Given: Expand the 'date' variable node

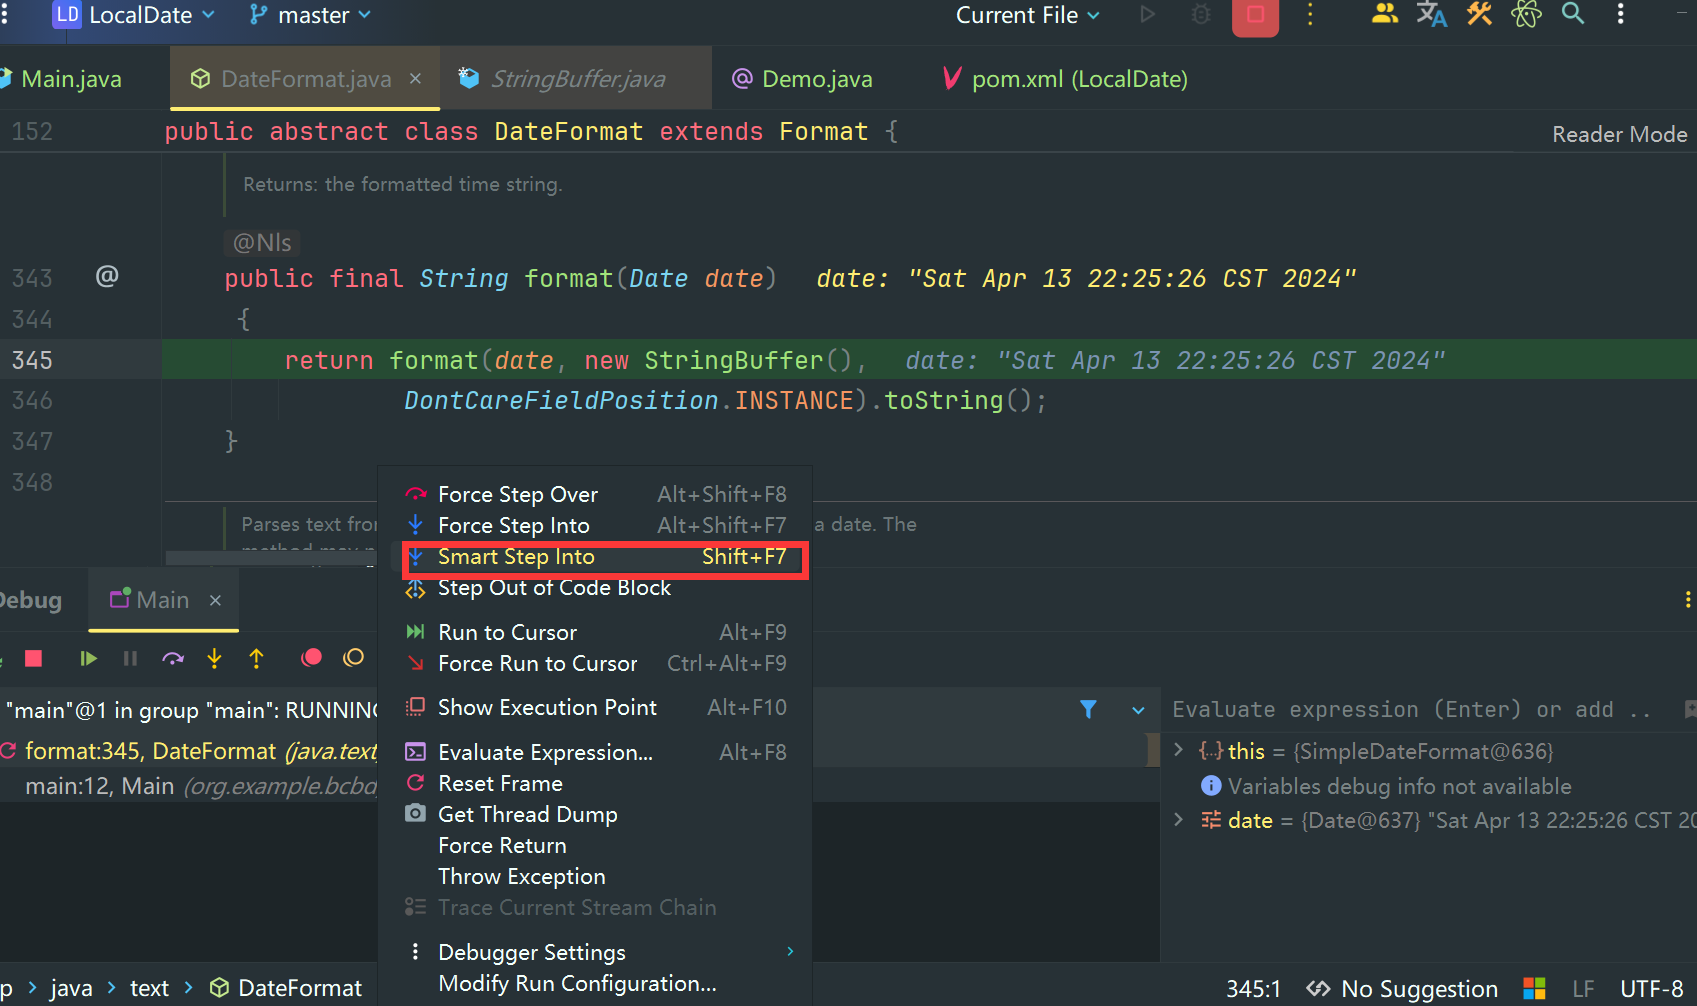Looking at the screenshot, I should pyautogui.click(x=1178, y=820).
